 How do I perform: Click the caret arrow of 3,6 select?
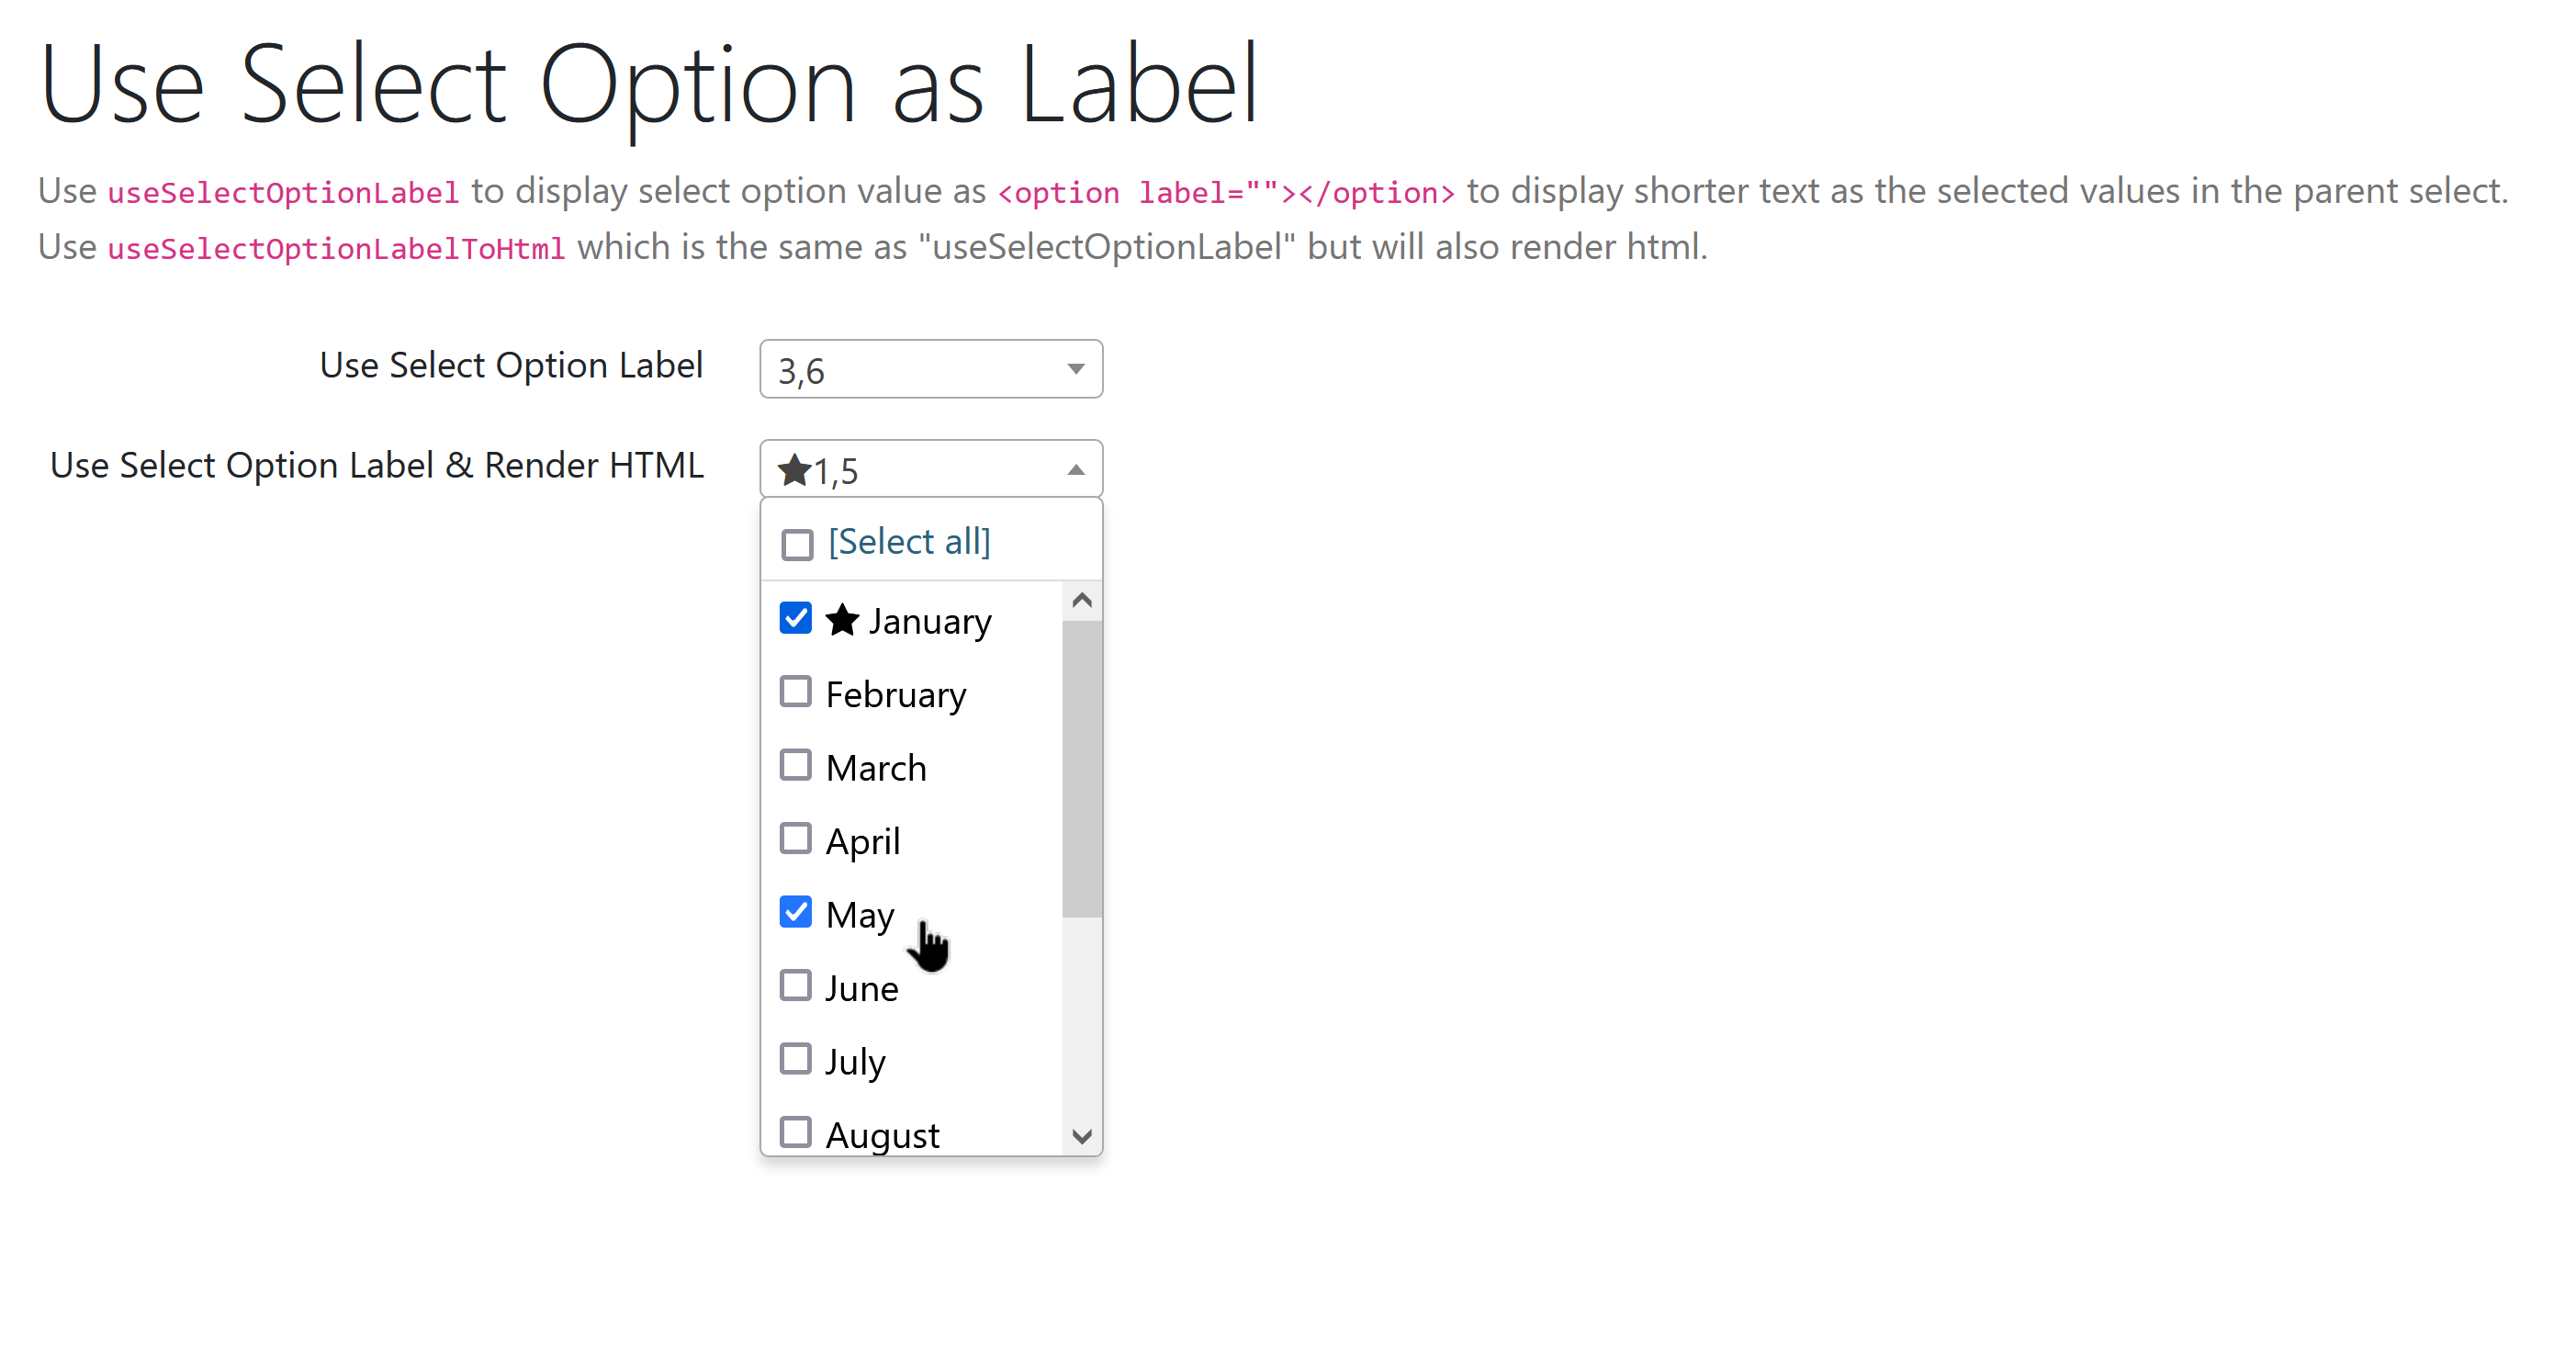pyautogui.click(x=1075, y=369)
